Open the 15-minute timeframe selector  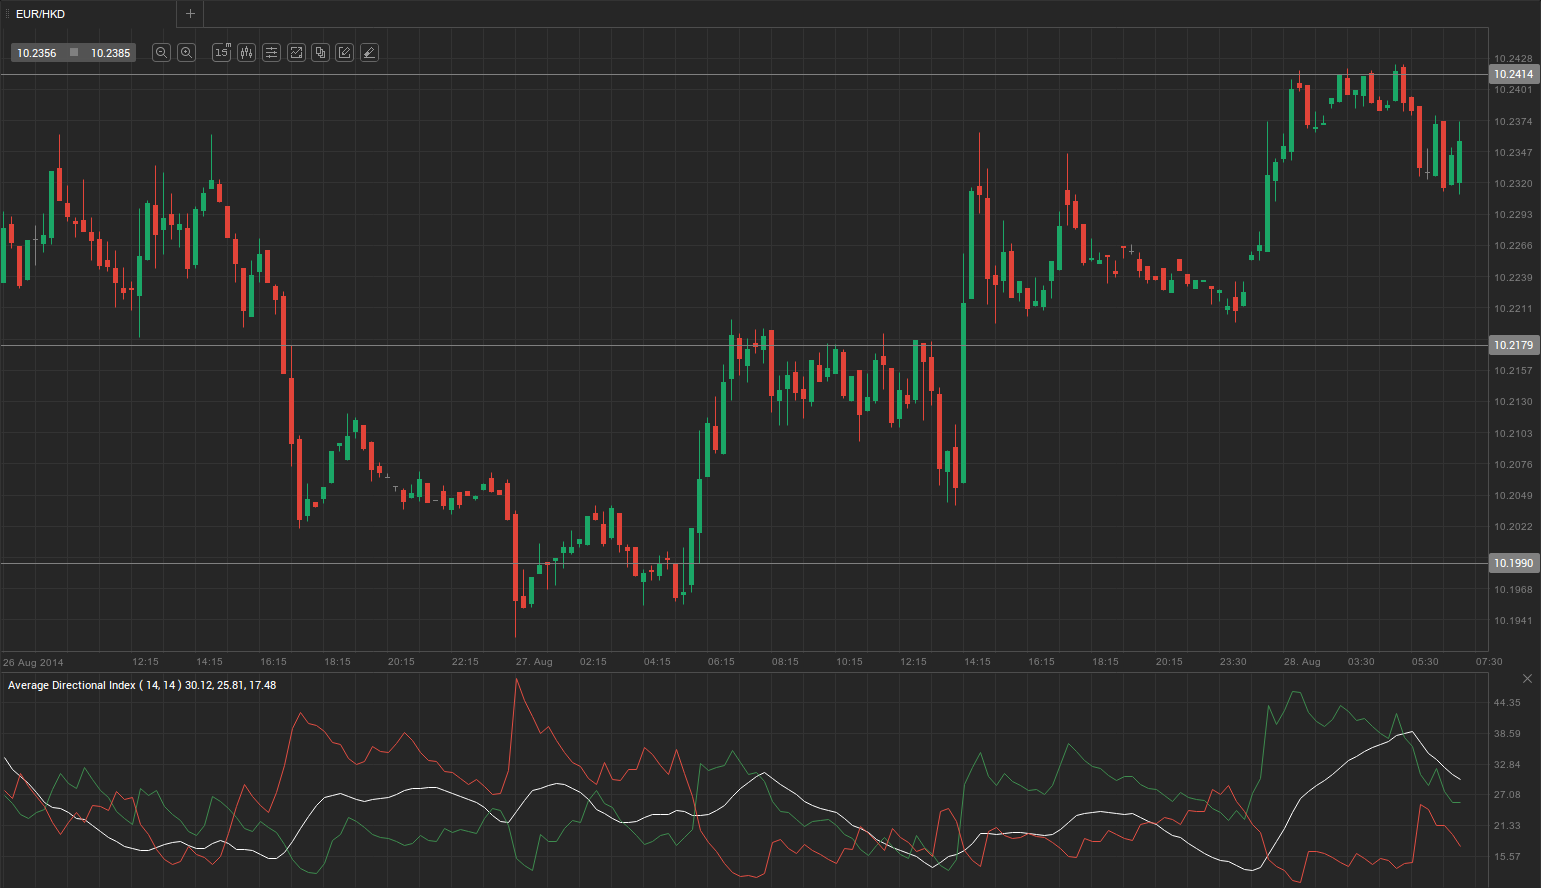(222, 53)
